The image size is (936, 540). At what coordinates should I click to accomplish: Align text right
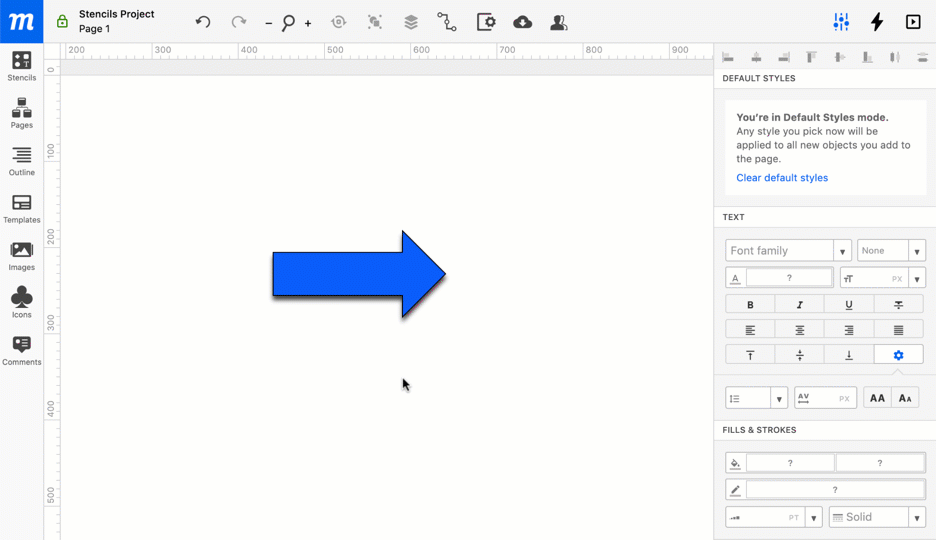[849, 330]
